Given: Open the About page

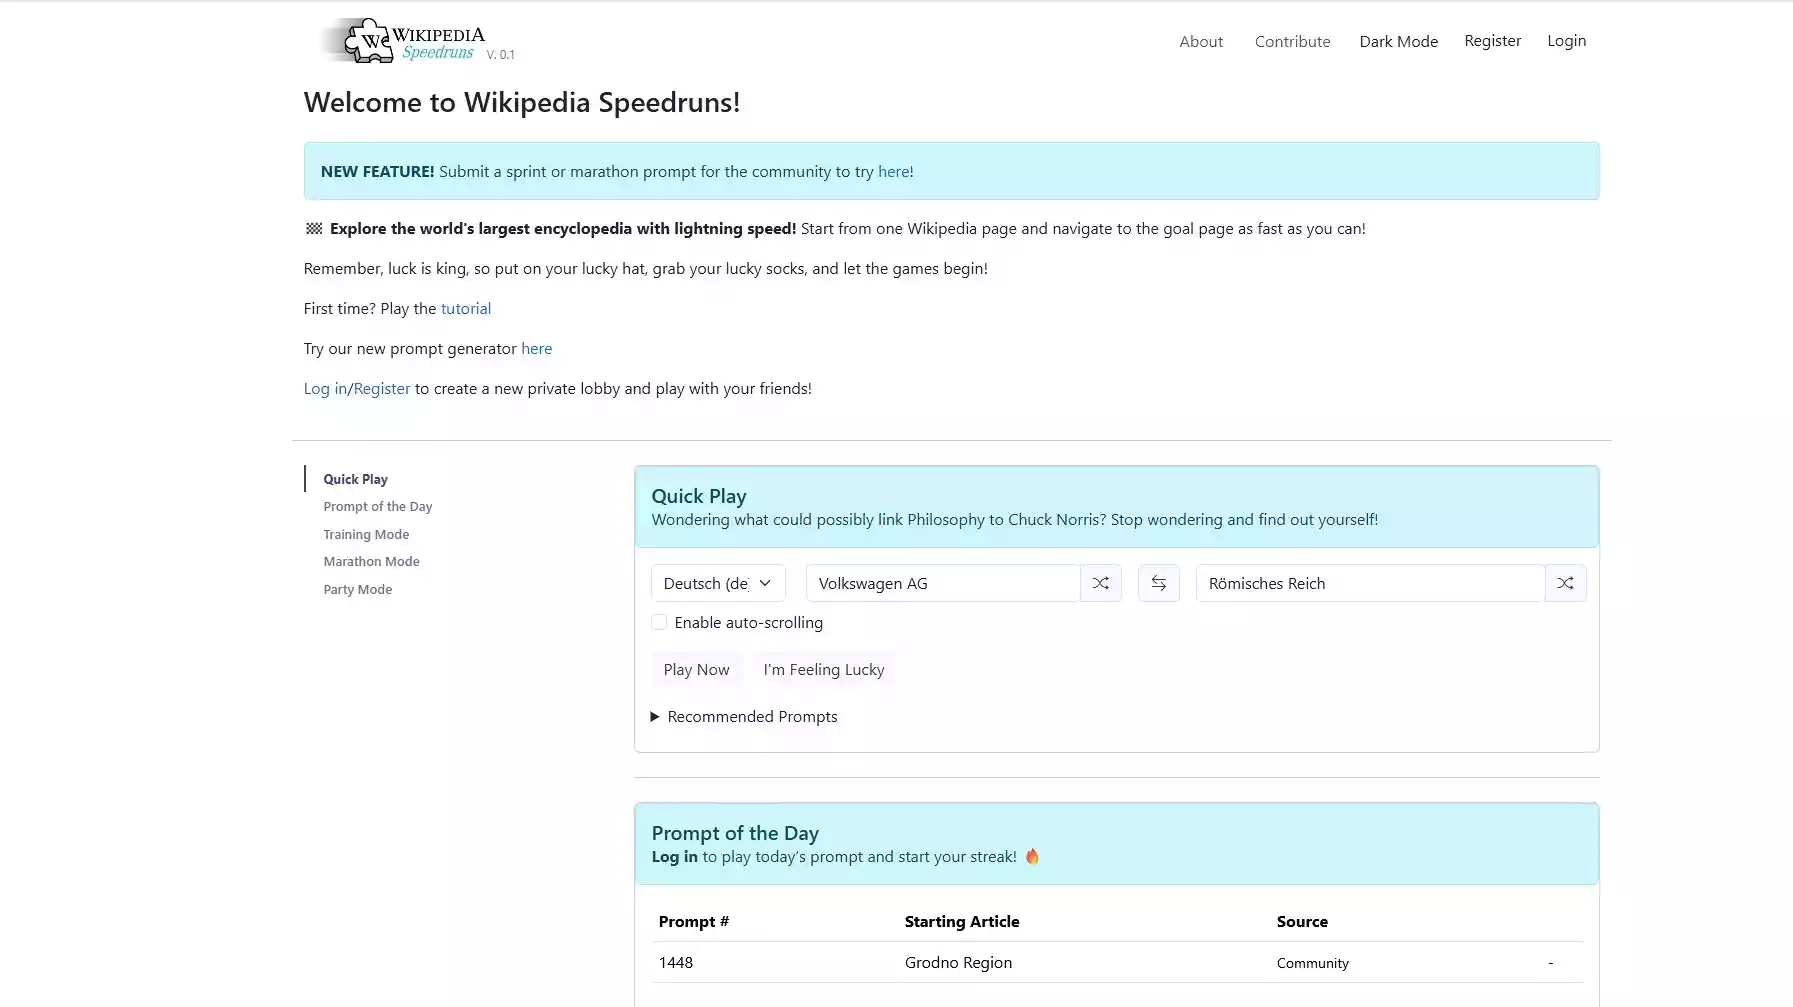Looking at the screenshot, I should [x=1200, y=41].
